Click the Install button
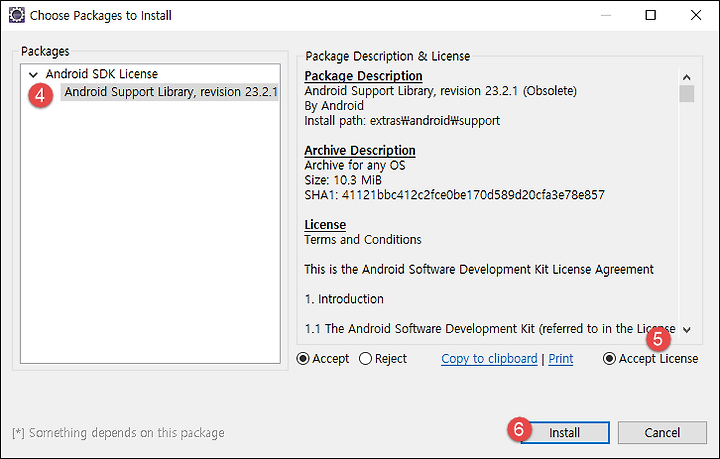This screenshot has height=459, width=720. [565, 432]
